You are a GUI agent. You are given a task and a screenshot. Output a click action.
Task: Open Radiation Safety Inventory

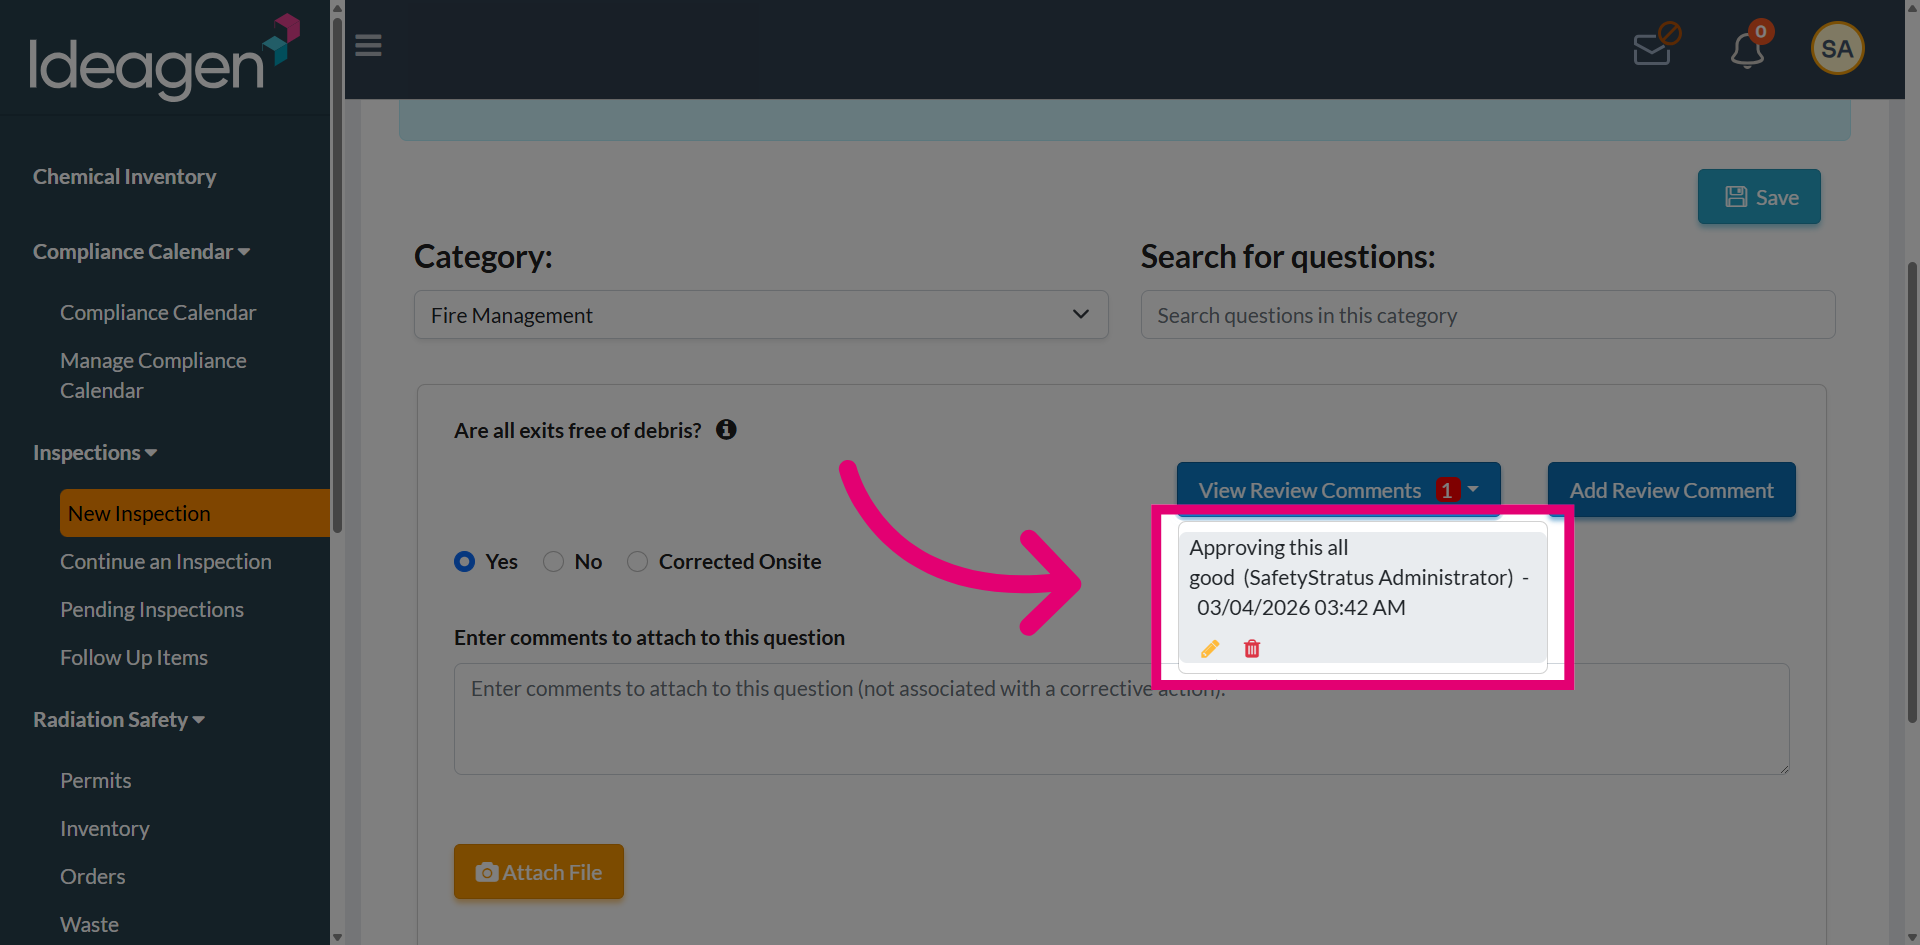coord(105,829)
